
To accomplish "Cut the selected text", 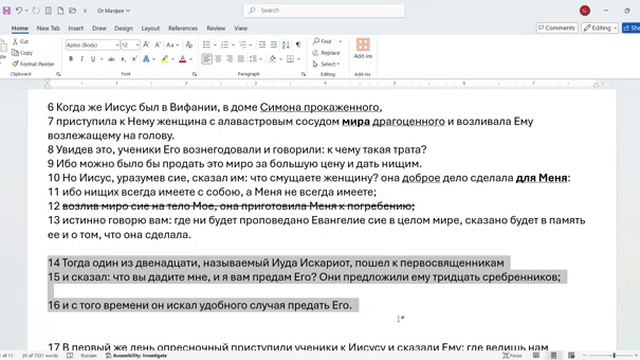I will pos(20,42).
